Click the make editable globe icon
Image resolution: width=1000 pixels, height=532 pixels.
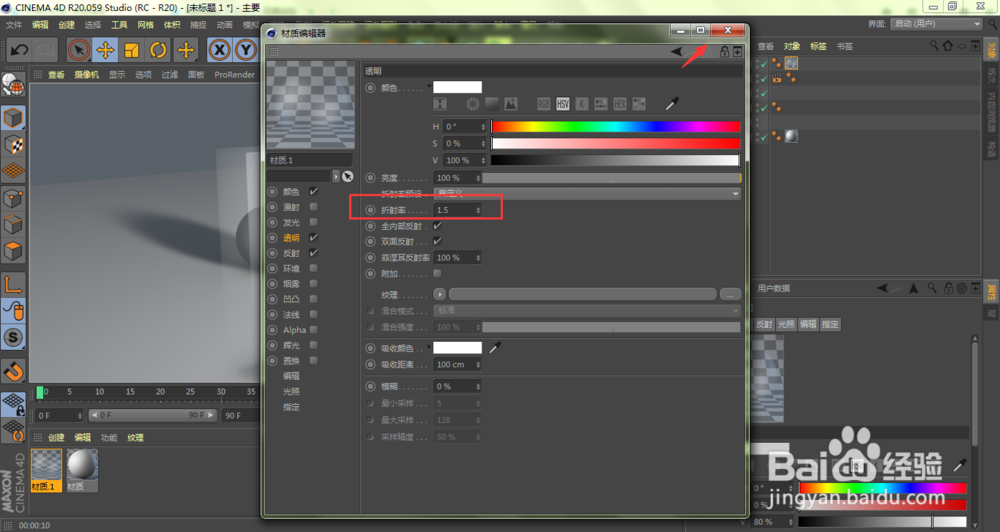pos(13,84)
